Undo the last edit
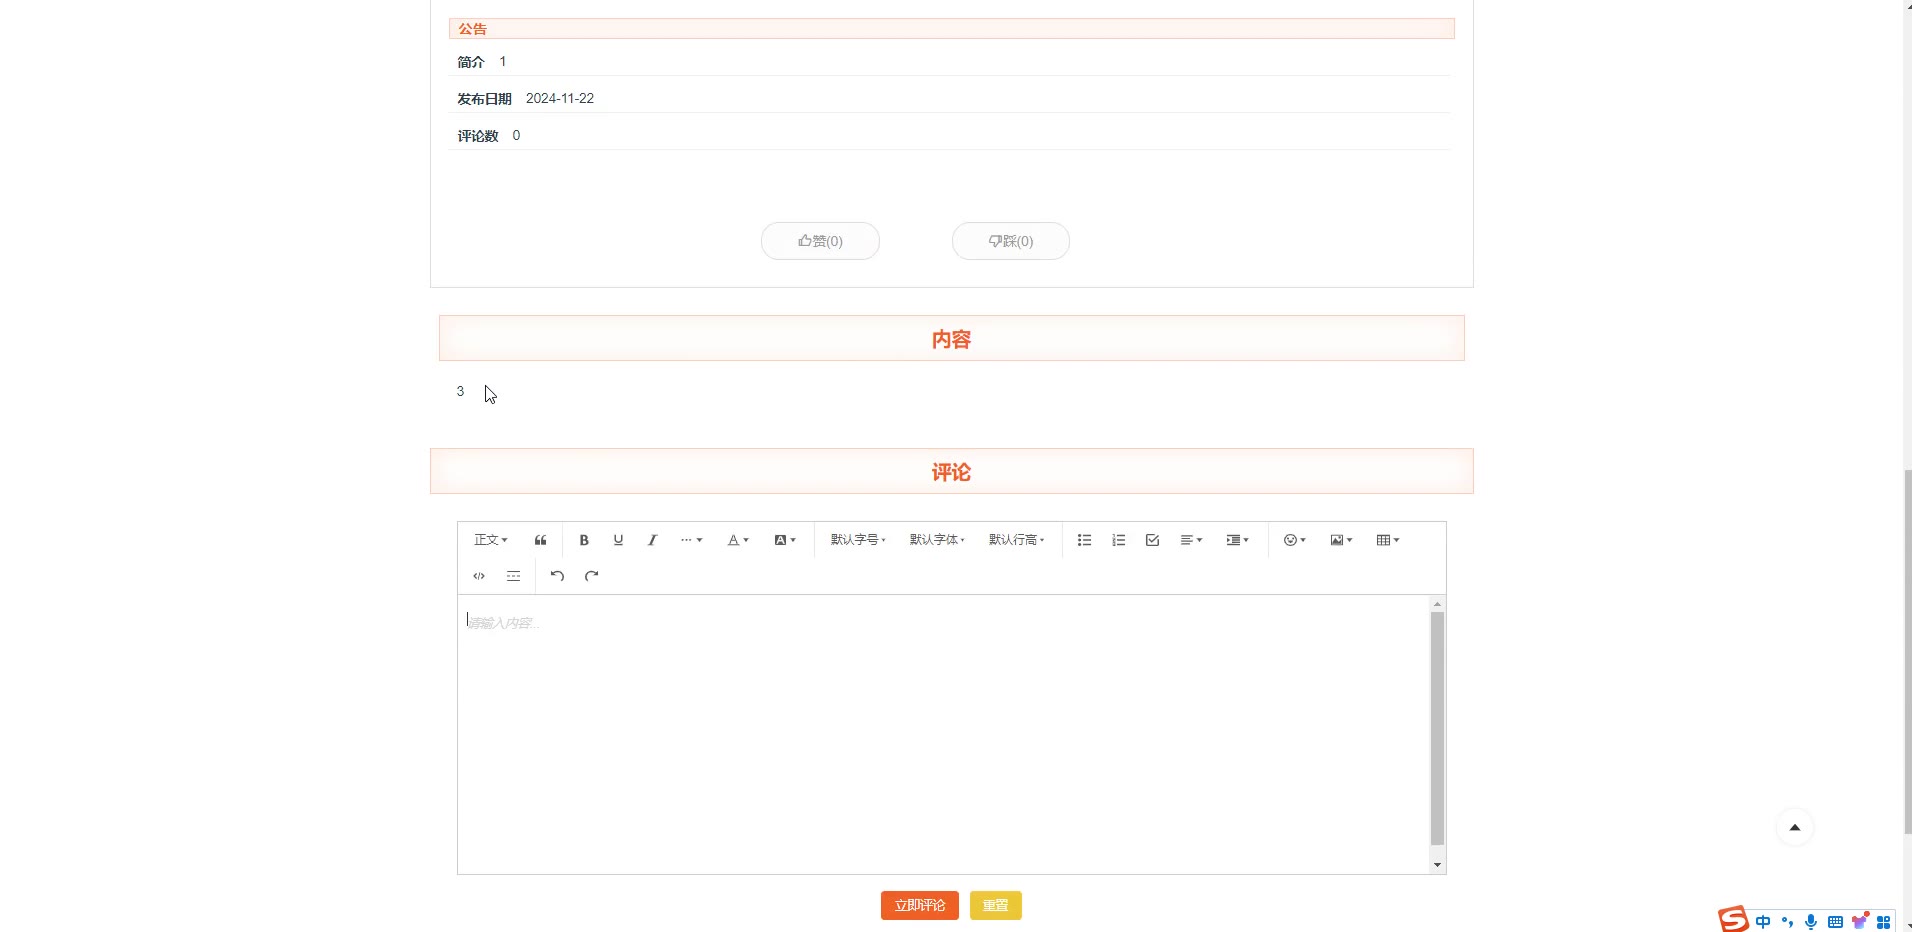Screen dimensions: 1912x932 point(557,576)
